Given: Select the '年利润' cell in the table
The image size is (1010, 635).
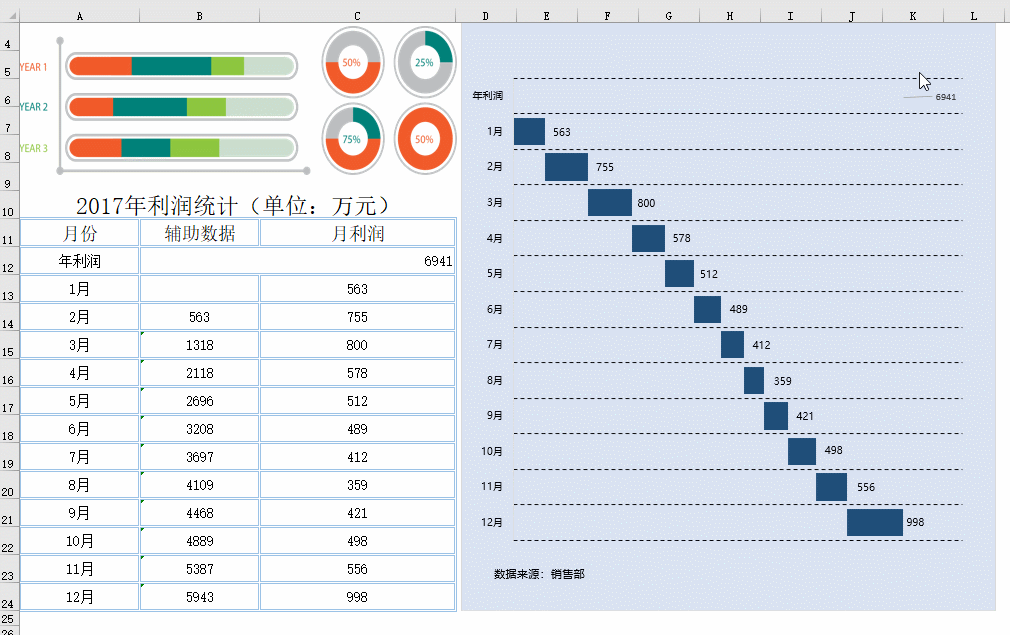Looking at the screenshot, I should coord(79,261).
